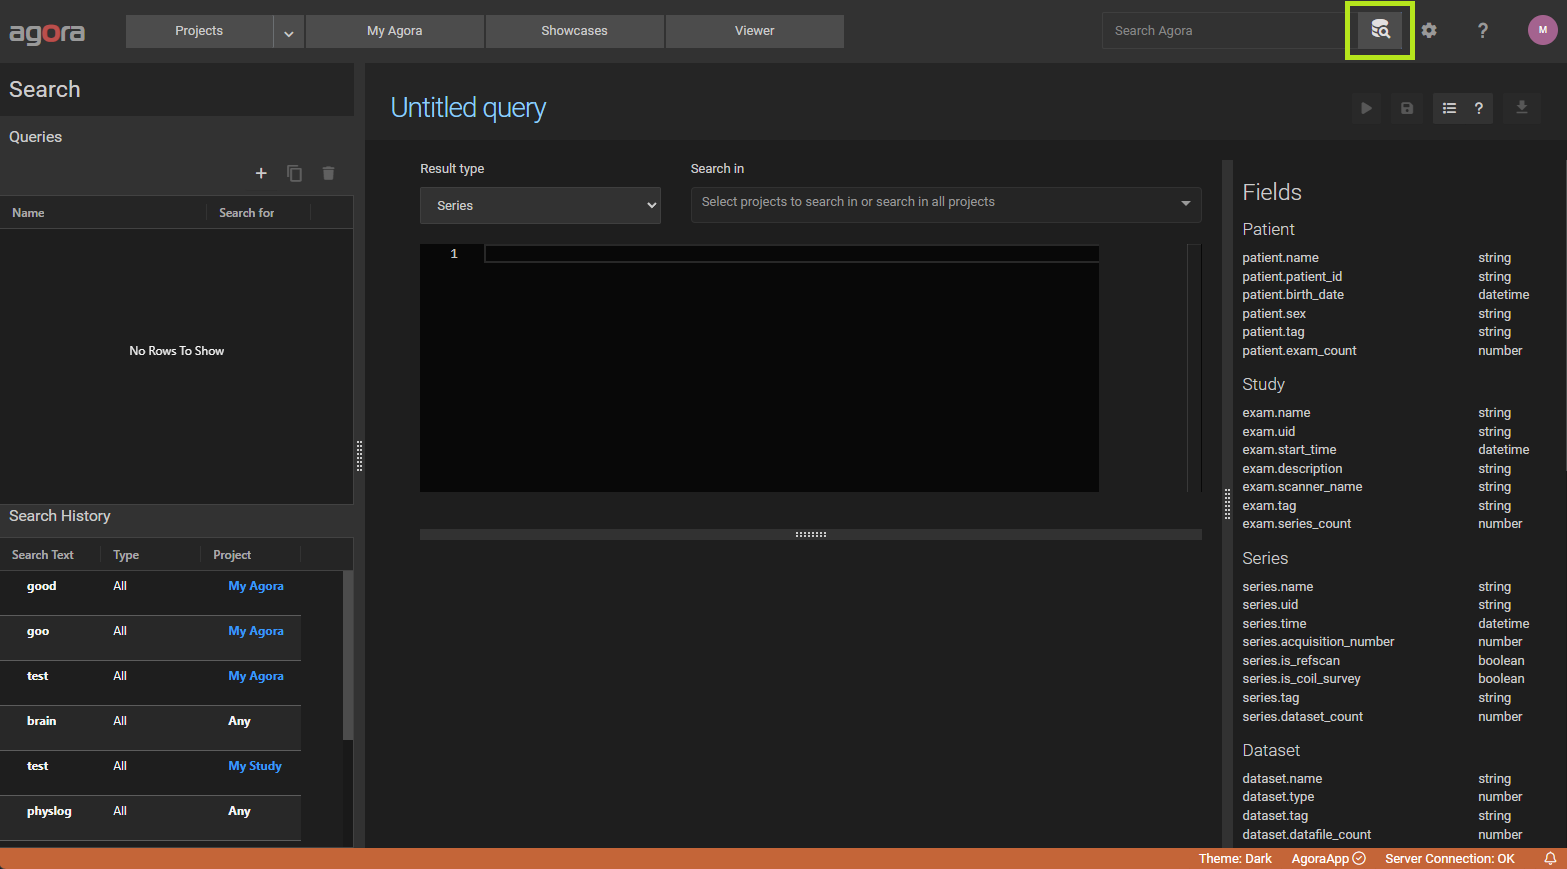This screenshot has height=869, width=1567.
Task: Delete the query with the trash icon
Action: coord(328,173)
